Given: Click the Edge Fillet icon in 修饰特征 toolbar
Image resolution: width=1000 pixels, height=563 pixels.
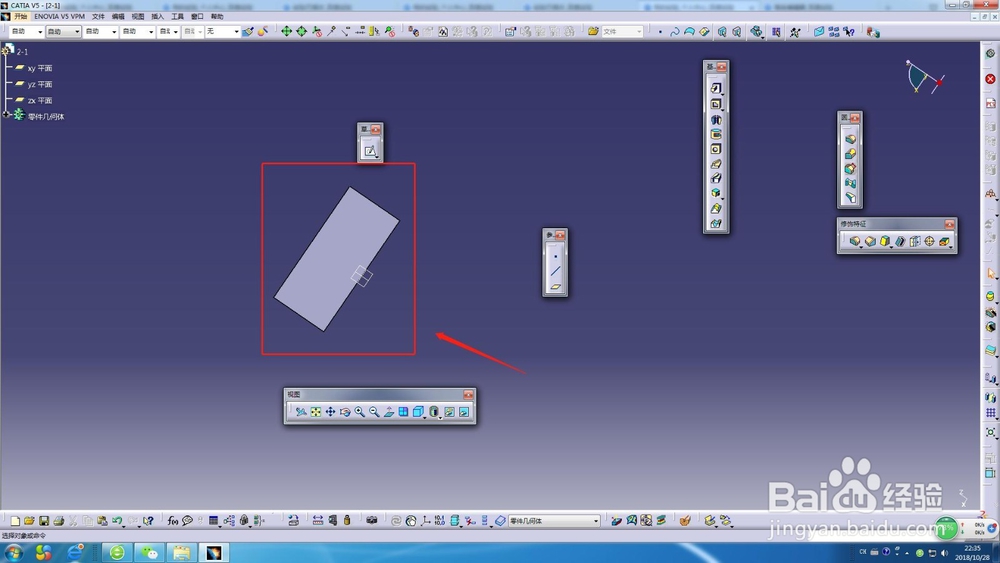Looking at the screenshot, I should (855, 242).
